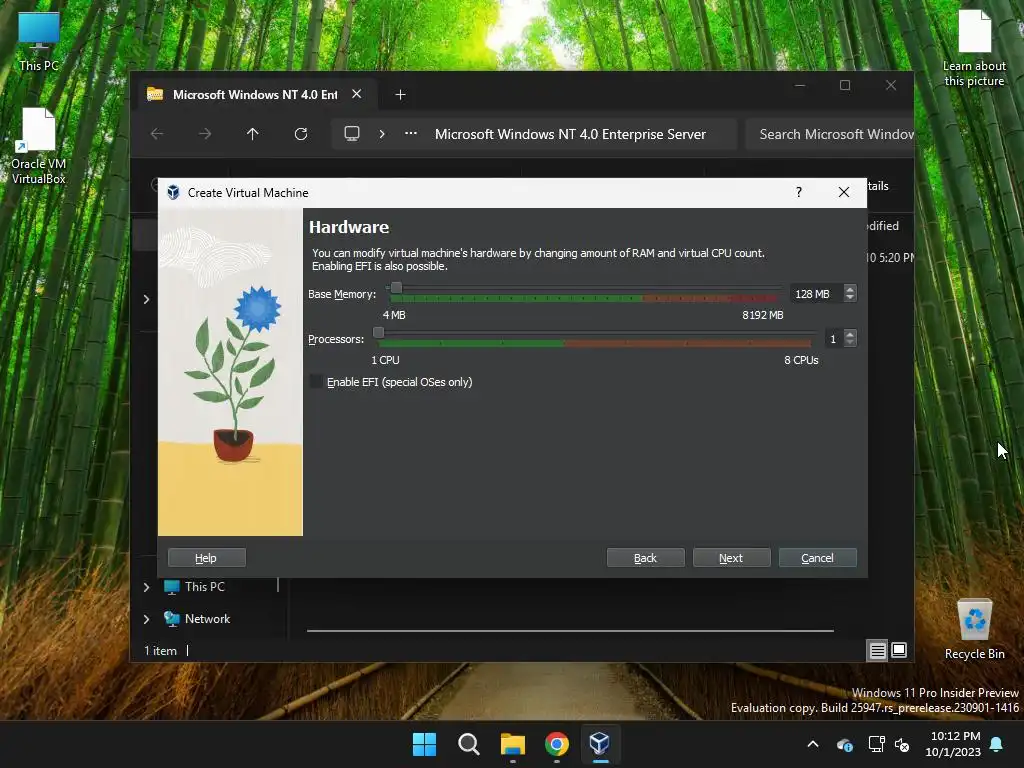Expand the collapsed navigation item beside dialog
1024x768 pixels.
[146, 299]
